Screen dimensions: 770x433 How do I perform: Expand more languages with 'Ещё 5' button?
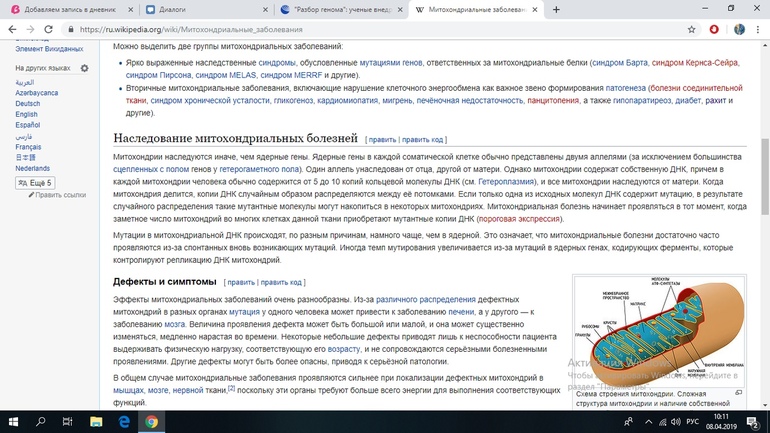(x=35, y=183)
